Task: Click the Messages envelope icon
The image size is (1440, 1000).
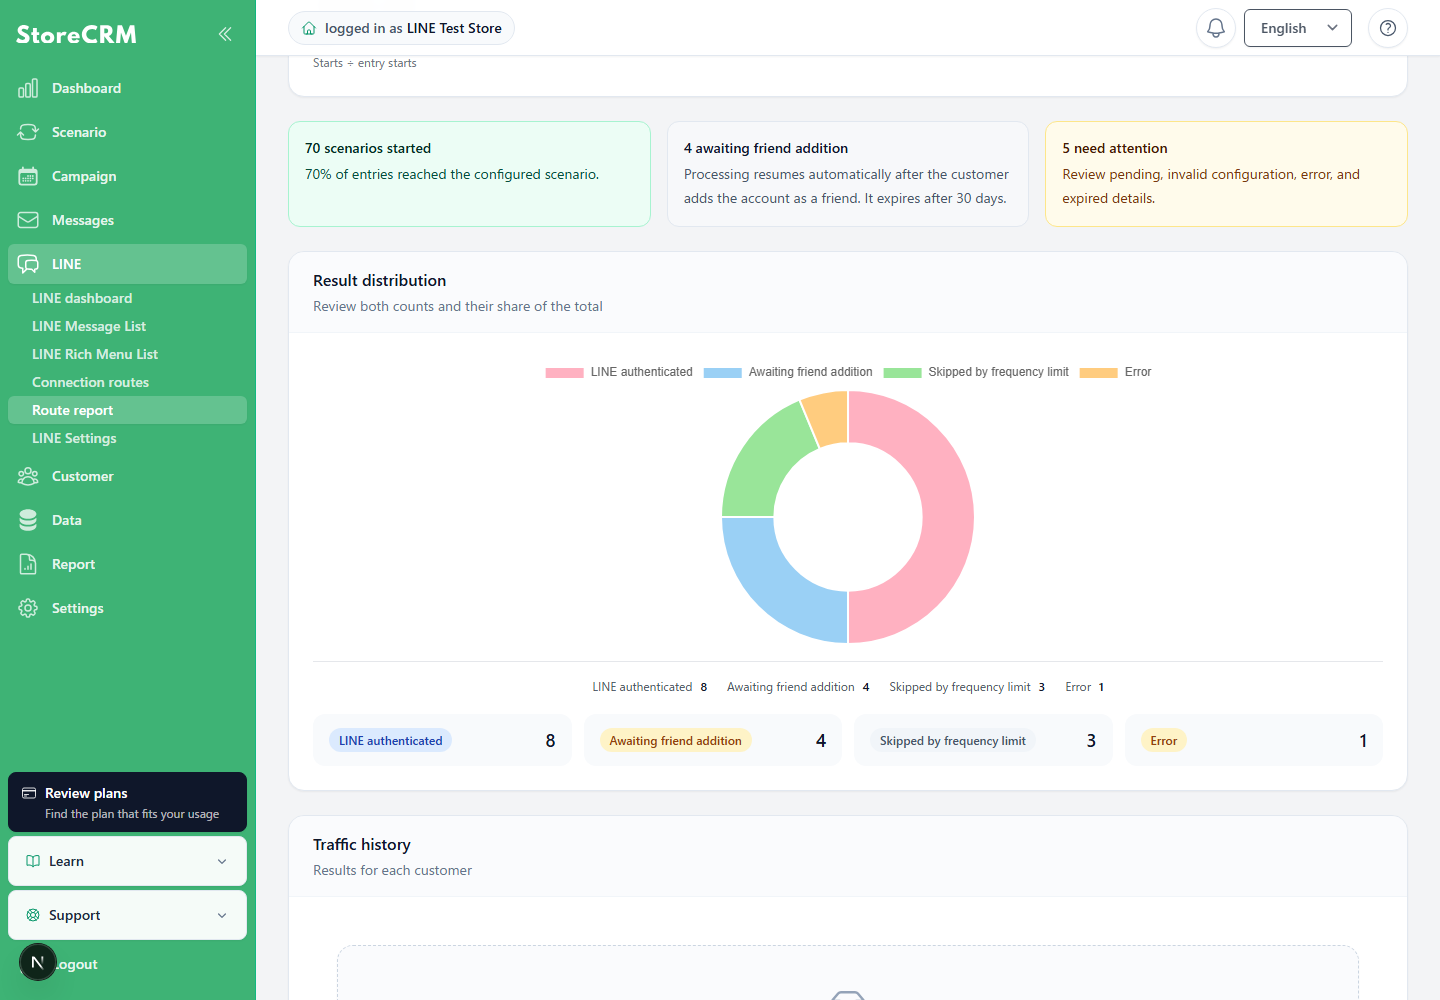Action: point(28,220)
